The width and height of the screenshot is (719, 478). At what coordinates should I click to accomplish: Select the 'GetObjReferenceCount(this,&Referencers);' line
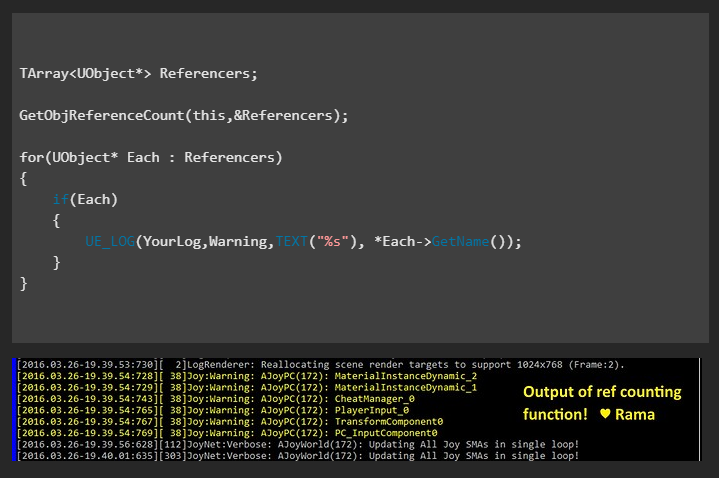[184, 115]
